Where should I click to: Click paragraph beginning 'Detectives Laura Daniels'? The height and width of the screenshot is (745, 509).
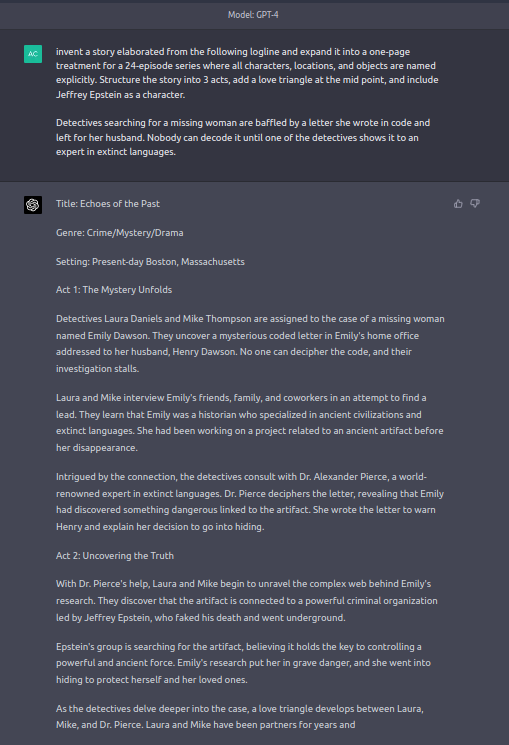pyautogui.click(x=250, y=344)
